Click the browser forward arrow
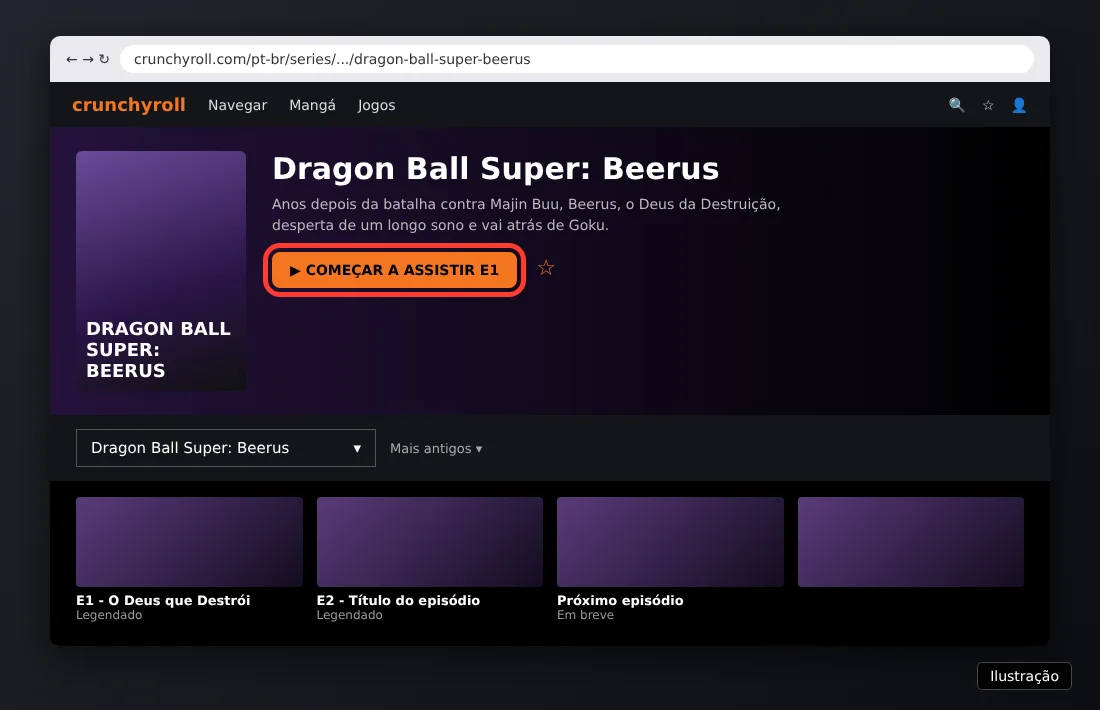Viewport: 1100px width, 710px height. point(88,60)
